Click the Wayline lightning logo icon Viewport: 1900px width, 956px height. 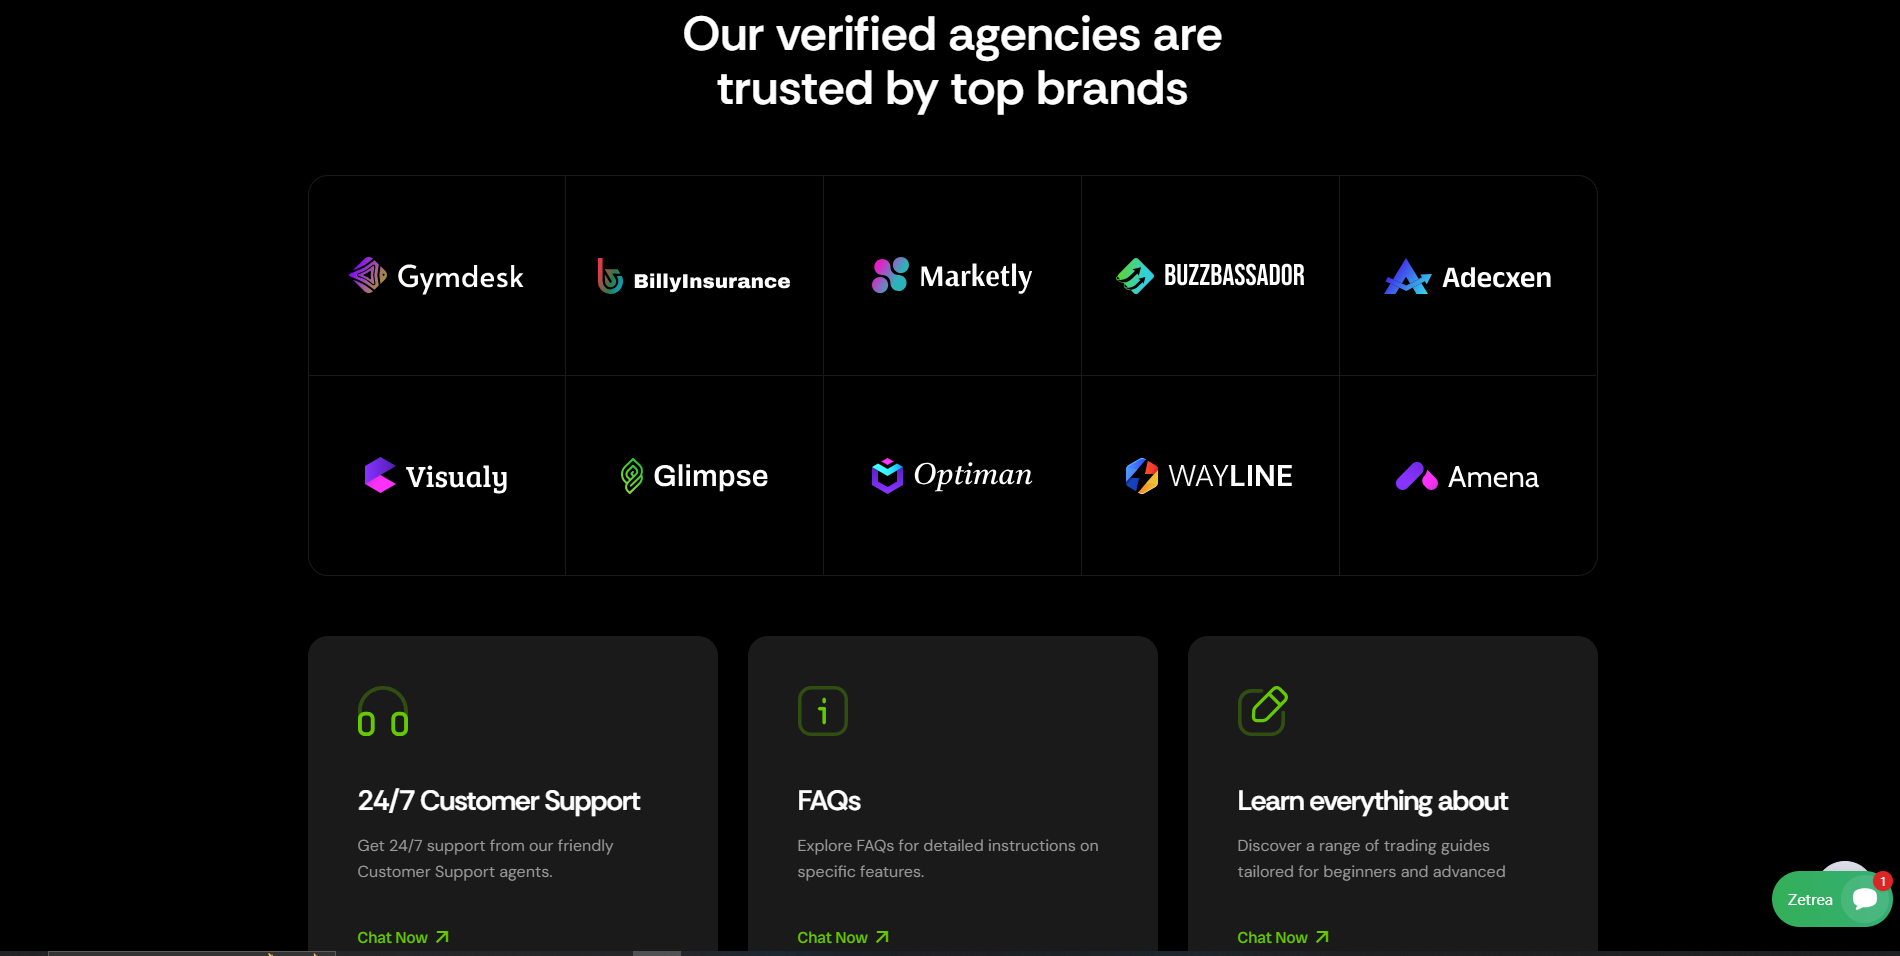[x=1142, y=476]
